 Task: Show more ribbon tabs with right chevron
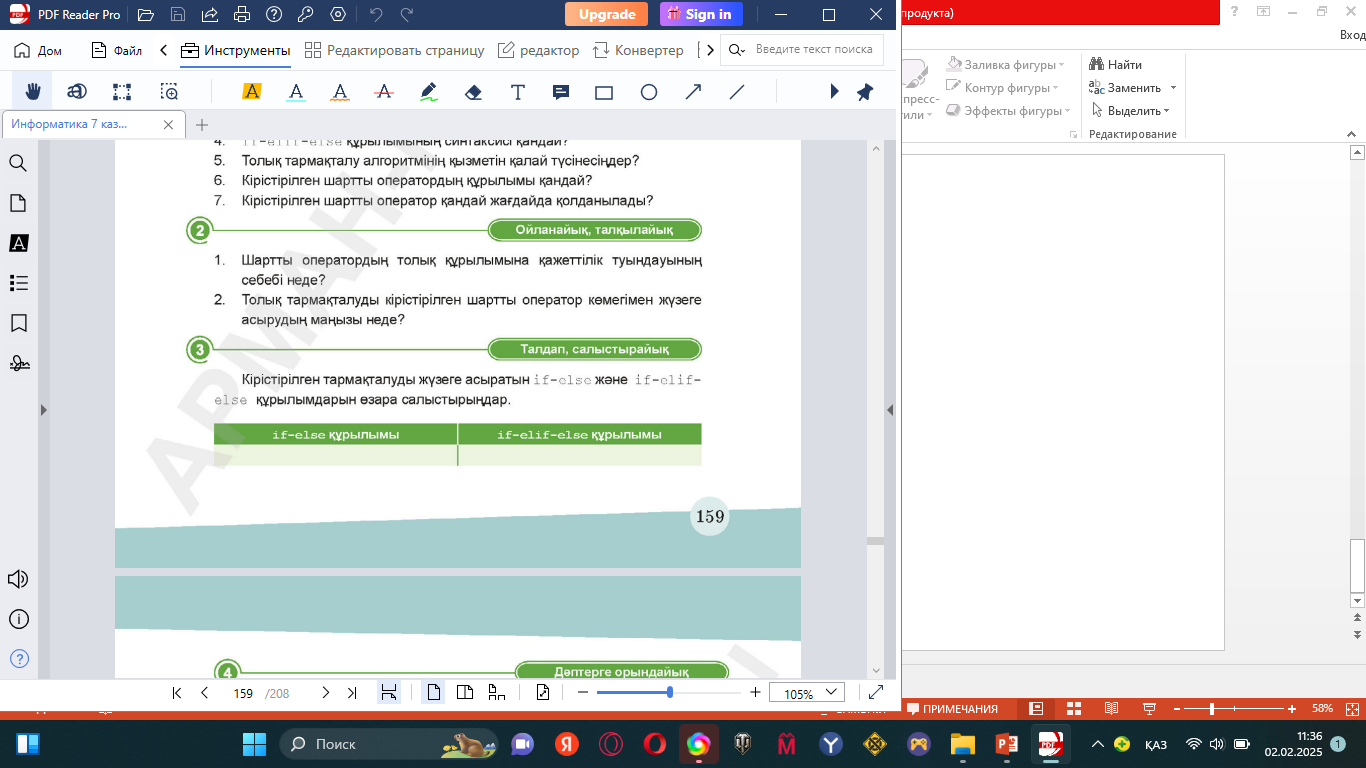pos(710,50)
